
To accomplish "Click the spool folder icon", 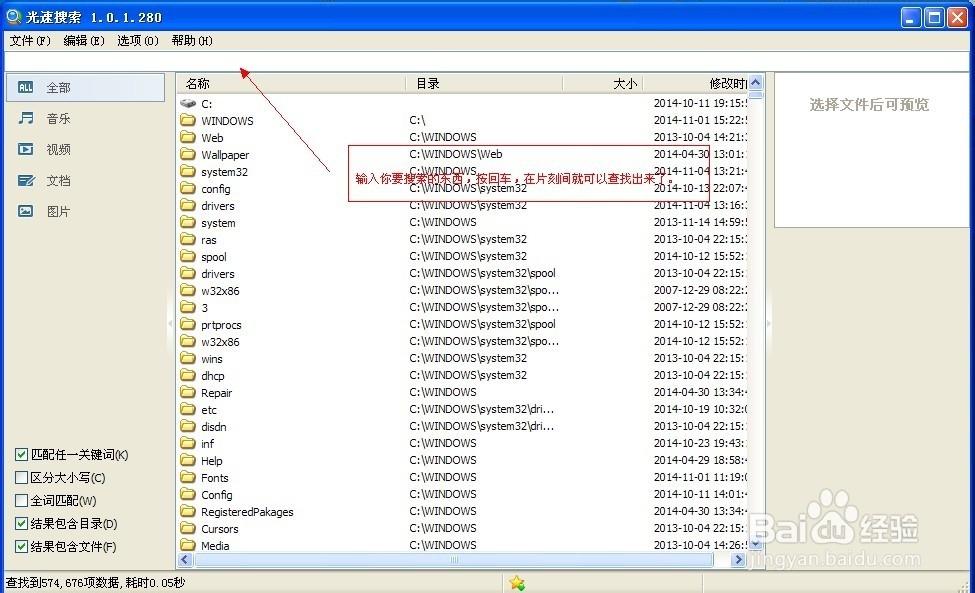I will point(188,256).
